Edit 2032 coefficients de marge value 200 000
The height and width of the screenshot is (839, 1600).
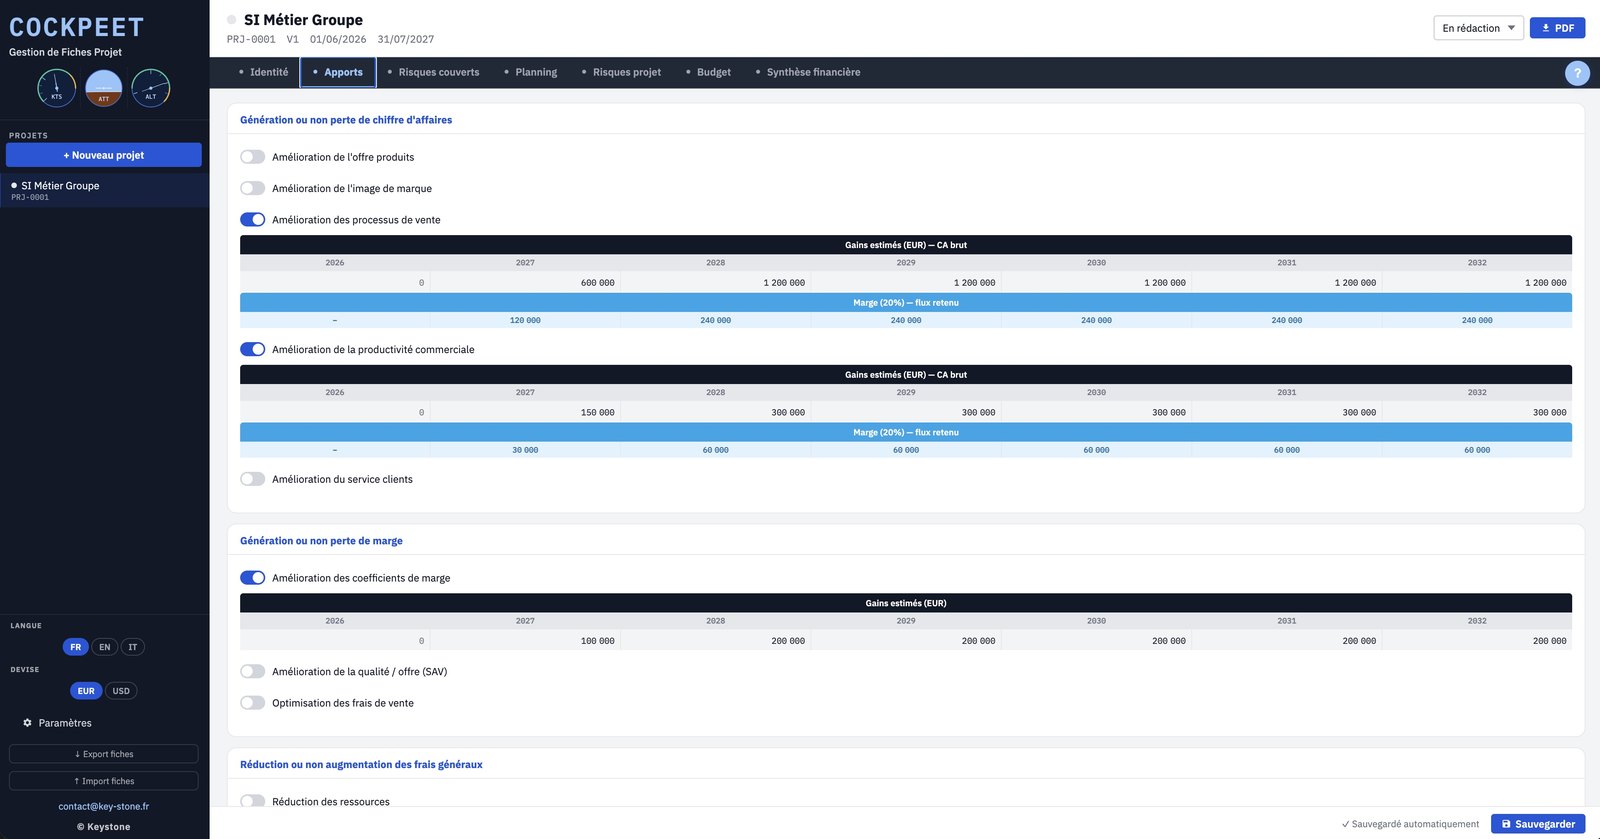(1477, 641)
